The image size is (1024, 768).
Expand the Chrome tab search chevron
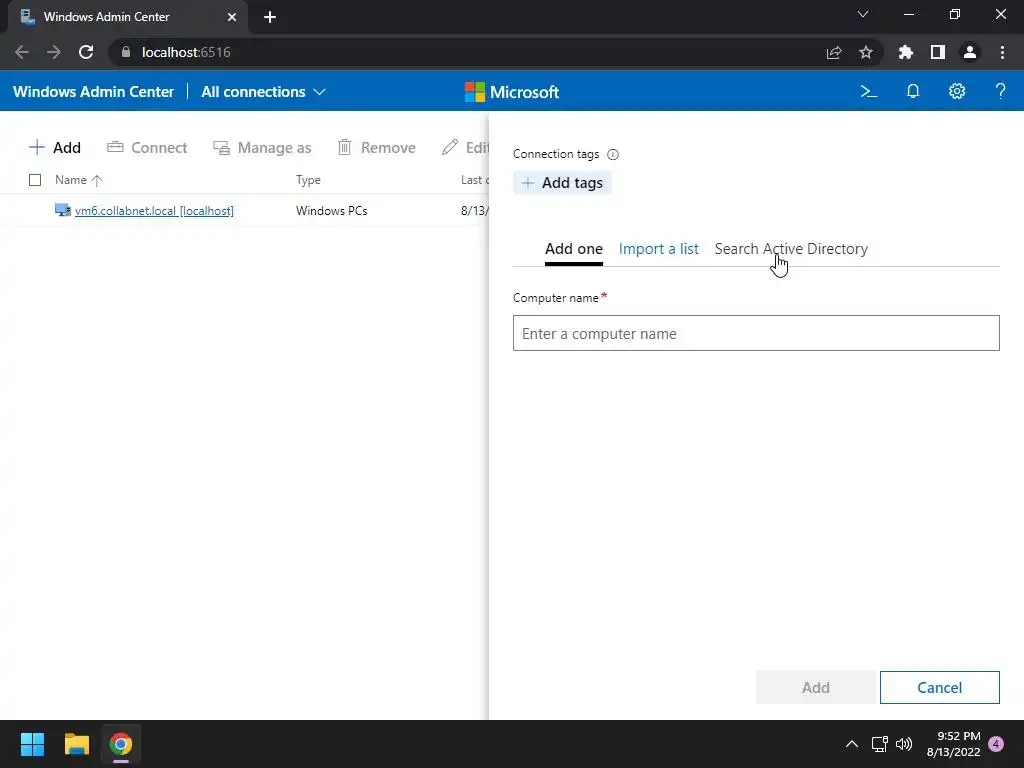pos(863,14)
